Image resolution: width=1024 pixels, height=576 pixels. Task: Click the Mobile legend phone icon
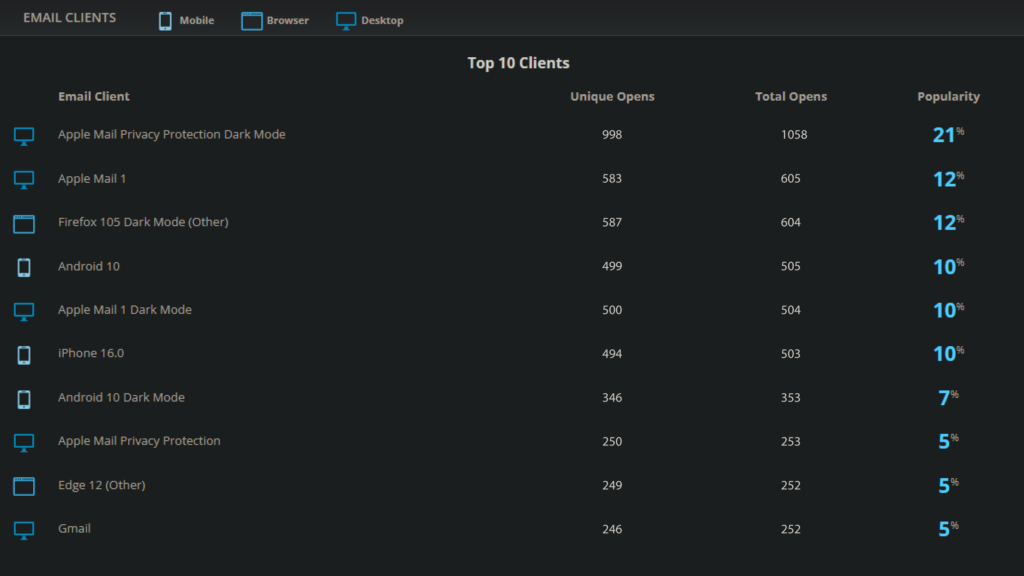coord(165,21)
